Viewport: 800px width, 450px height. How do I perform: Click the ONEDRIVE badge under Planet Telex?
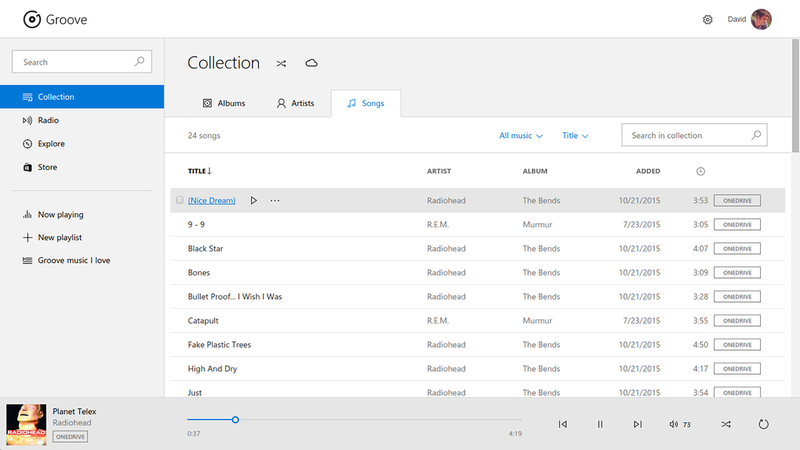point(70,437)
